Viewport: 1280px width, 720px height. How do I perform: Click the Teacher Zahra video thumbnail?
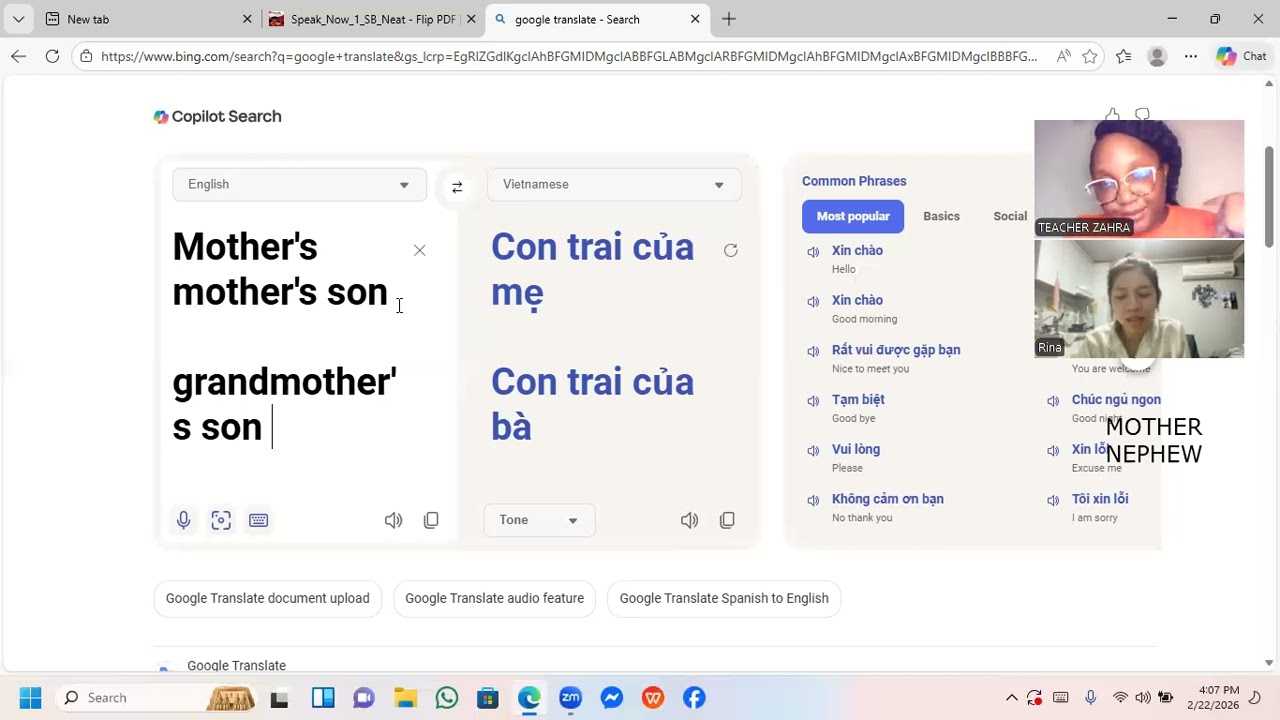(x=1139, y=179)
